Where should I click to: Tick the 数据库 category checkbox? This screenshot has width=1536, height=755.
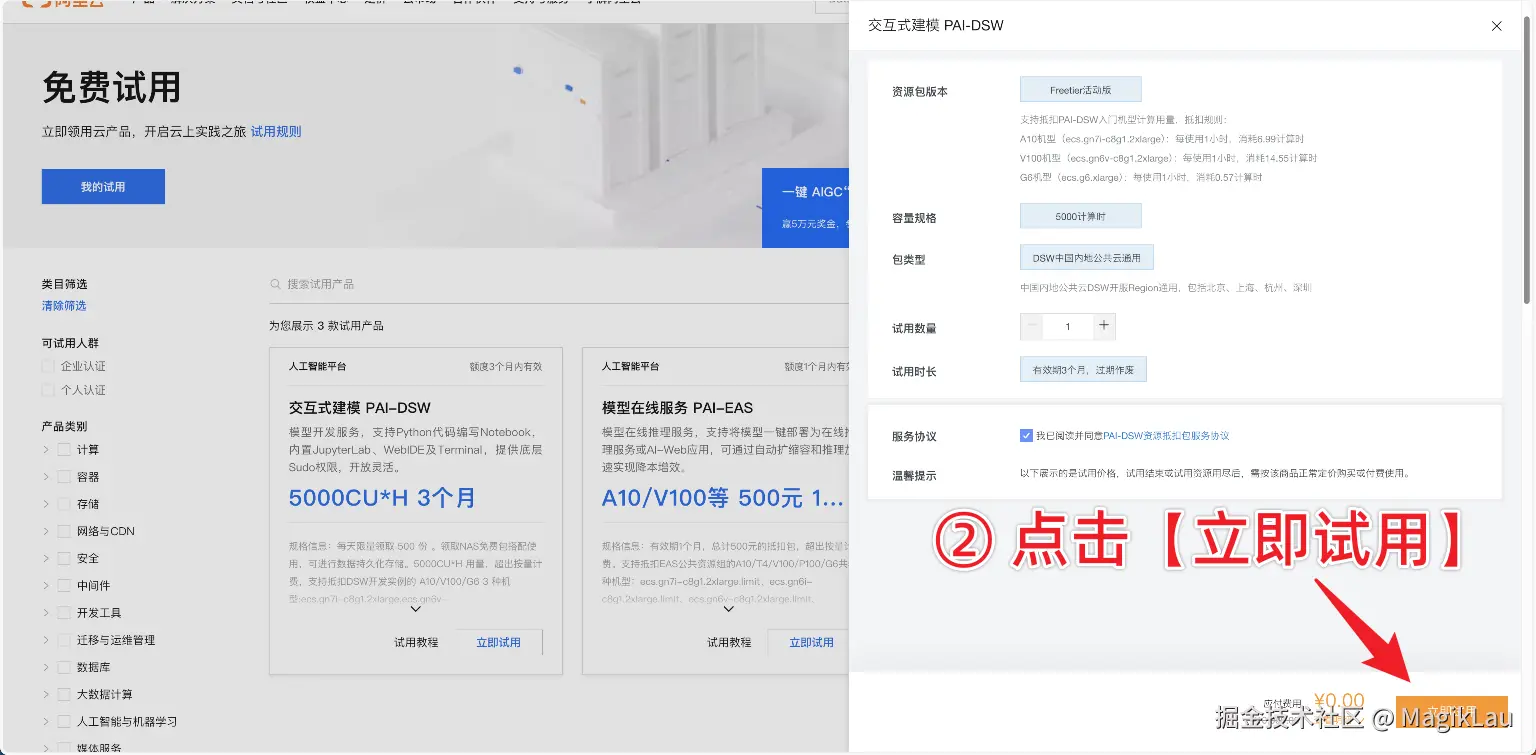click(x=64, y=667)
